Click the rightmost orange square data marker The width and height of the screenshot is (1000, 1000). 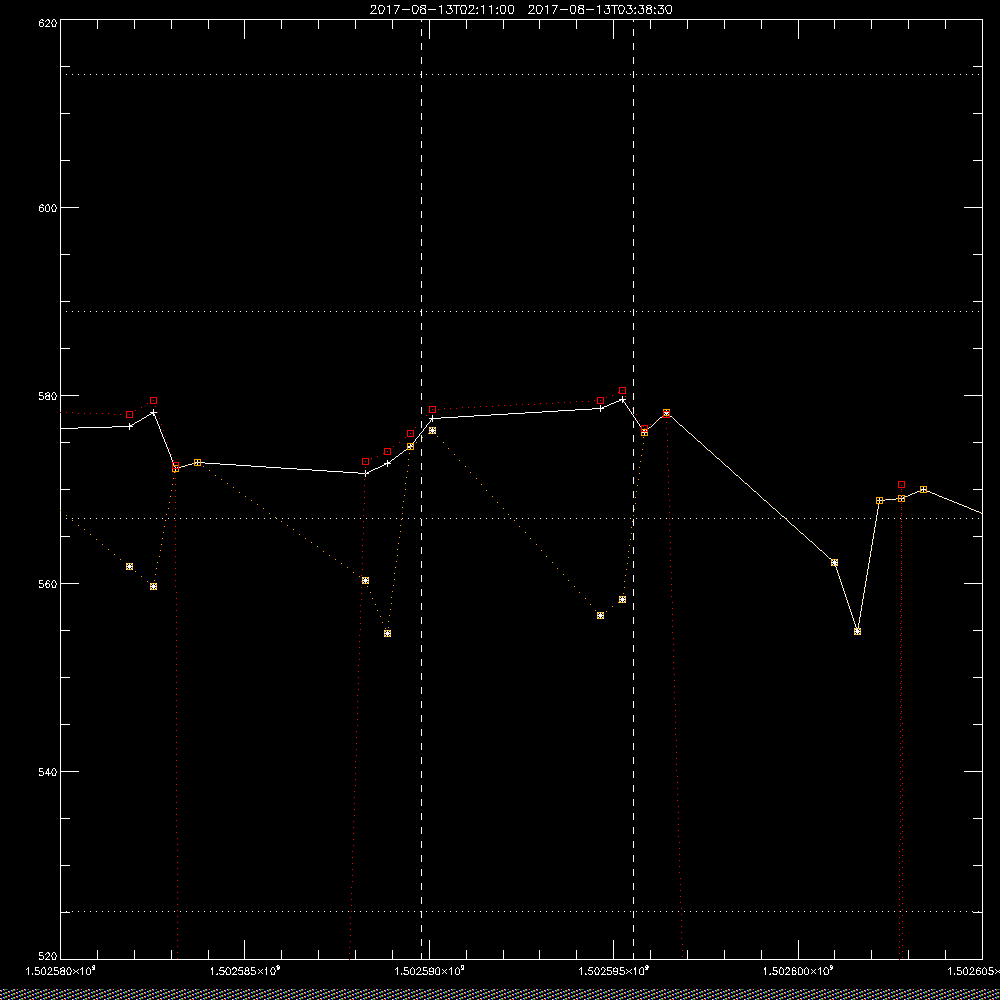point(923,489)
